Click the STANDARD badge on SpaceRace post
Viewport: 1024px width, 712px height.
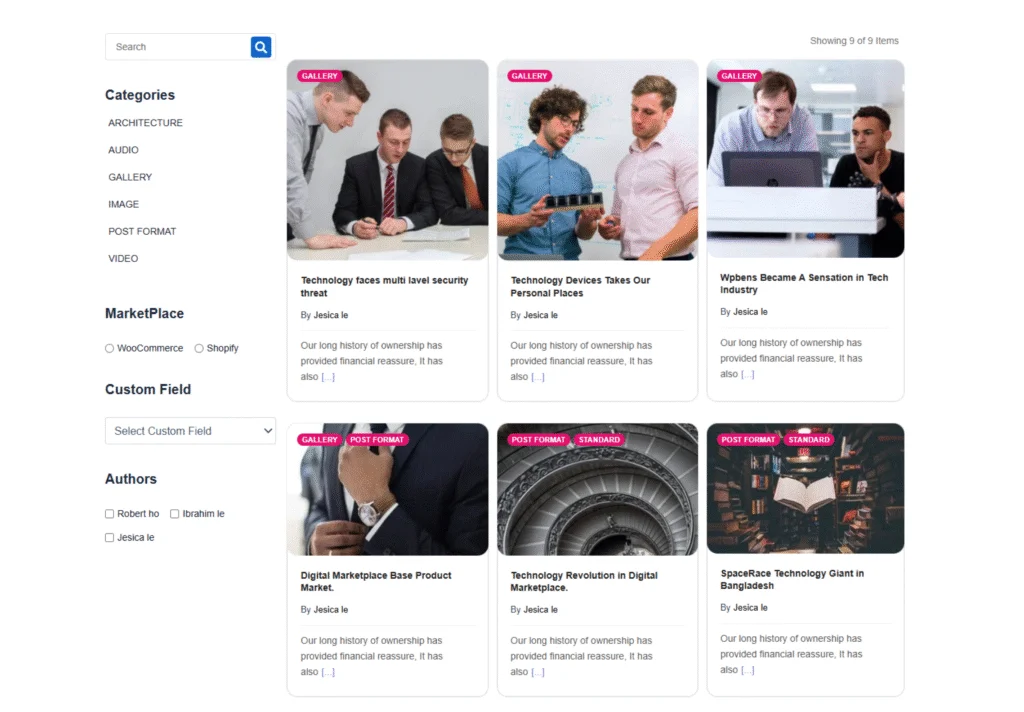point(809,439)
